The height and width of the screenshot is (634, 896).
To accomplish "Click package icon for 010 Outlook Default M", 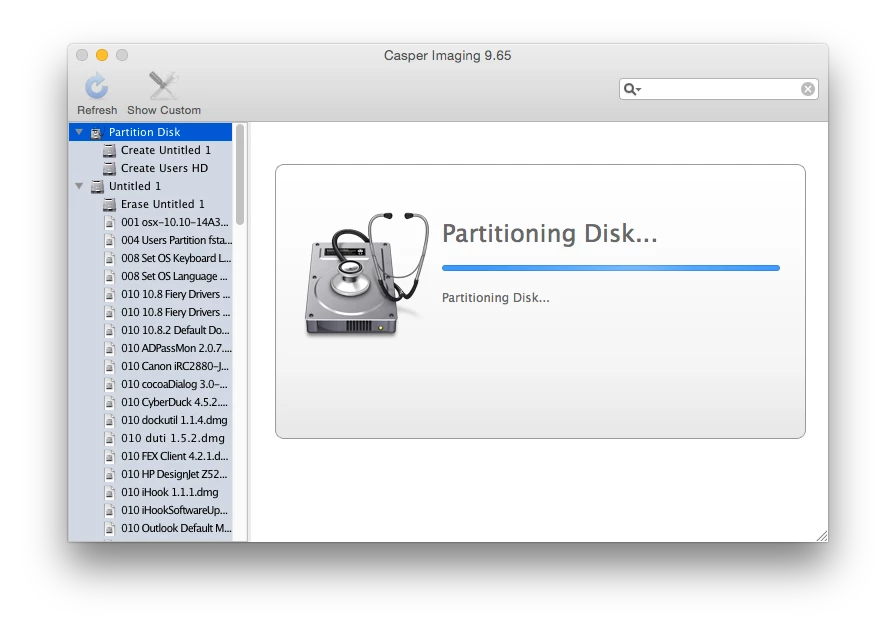I will [110, 528].
